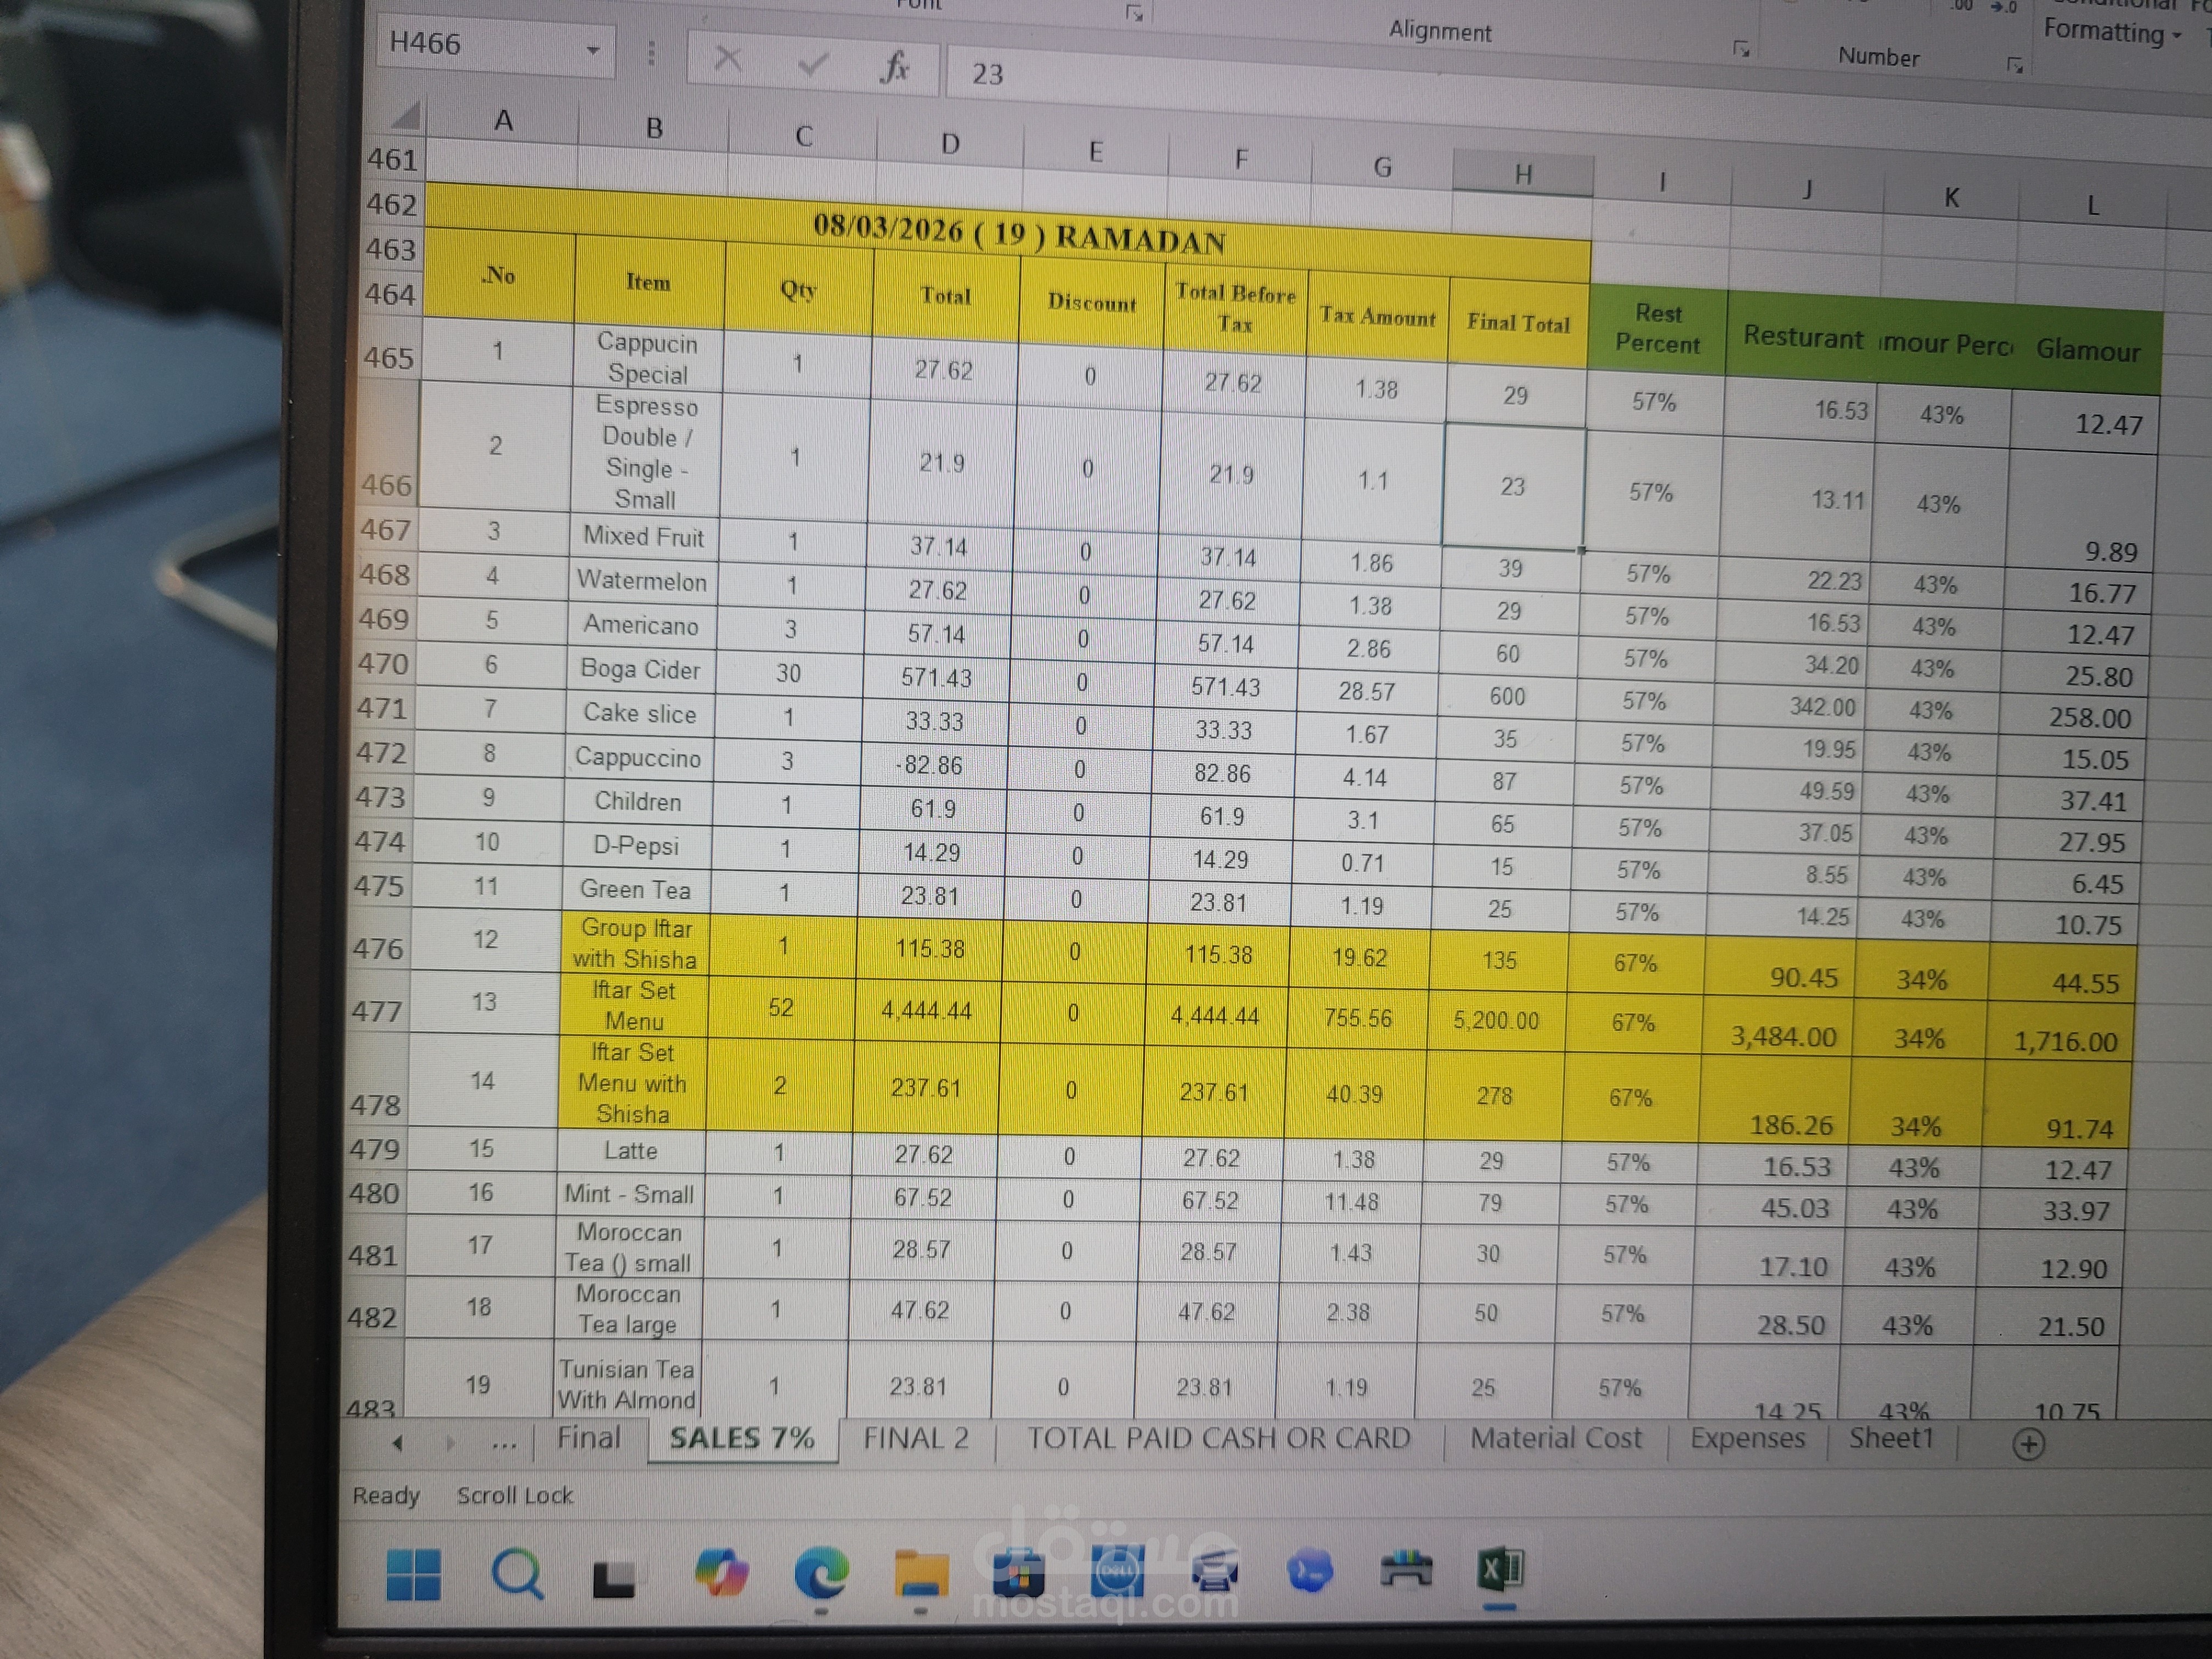Viewport: 2212px width, 1659px height.
Task: Select the cell with 5,200.00
Action: [x=1496, y=1020]
